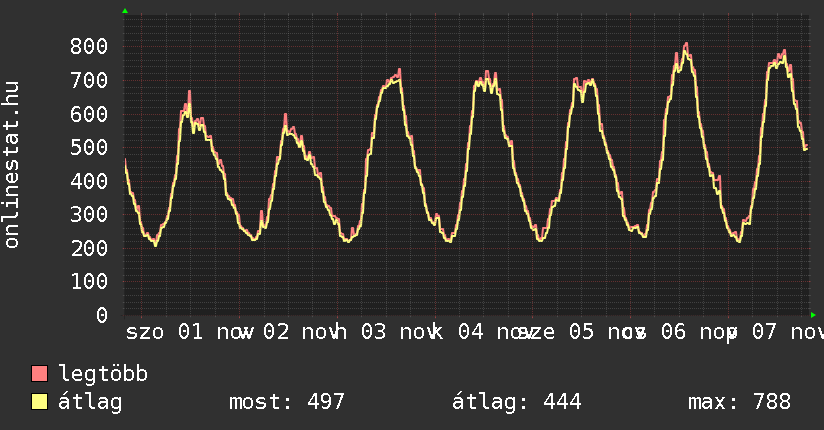Click the green arrow at x-axis right end
The height and width of the screenshot is (430, 824).
point(813,315)
